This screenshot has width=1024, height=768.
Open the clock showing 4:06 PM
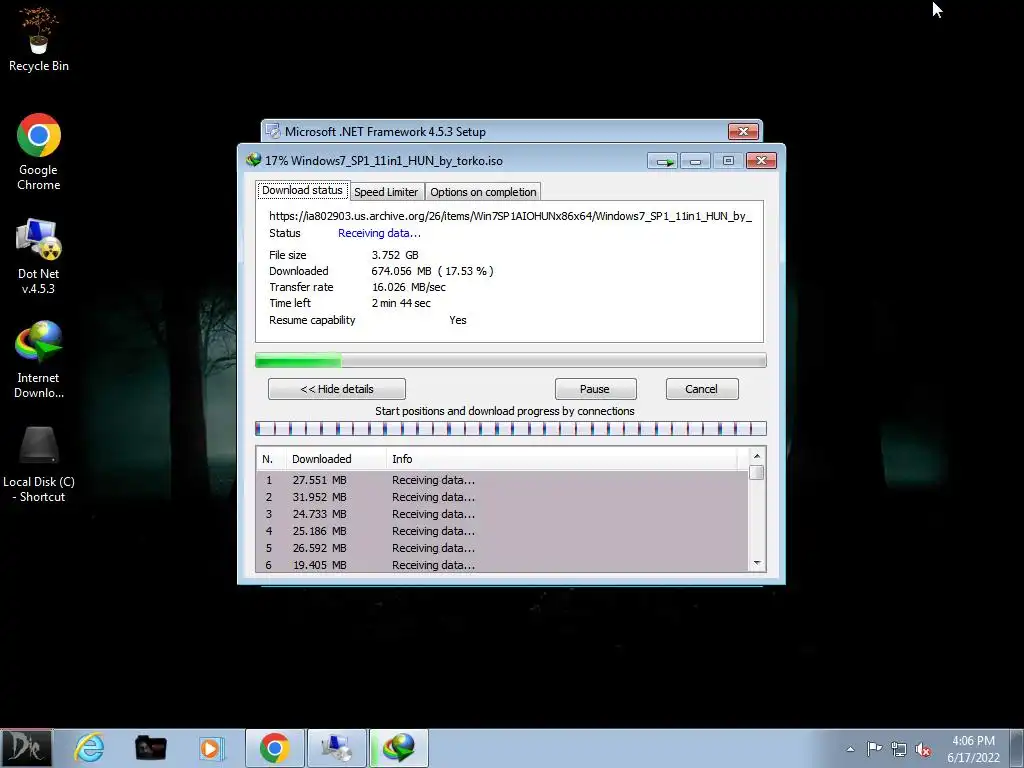tap(973, 749)
